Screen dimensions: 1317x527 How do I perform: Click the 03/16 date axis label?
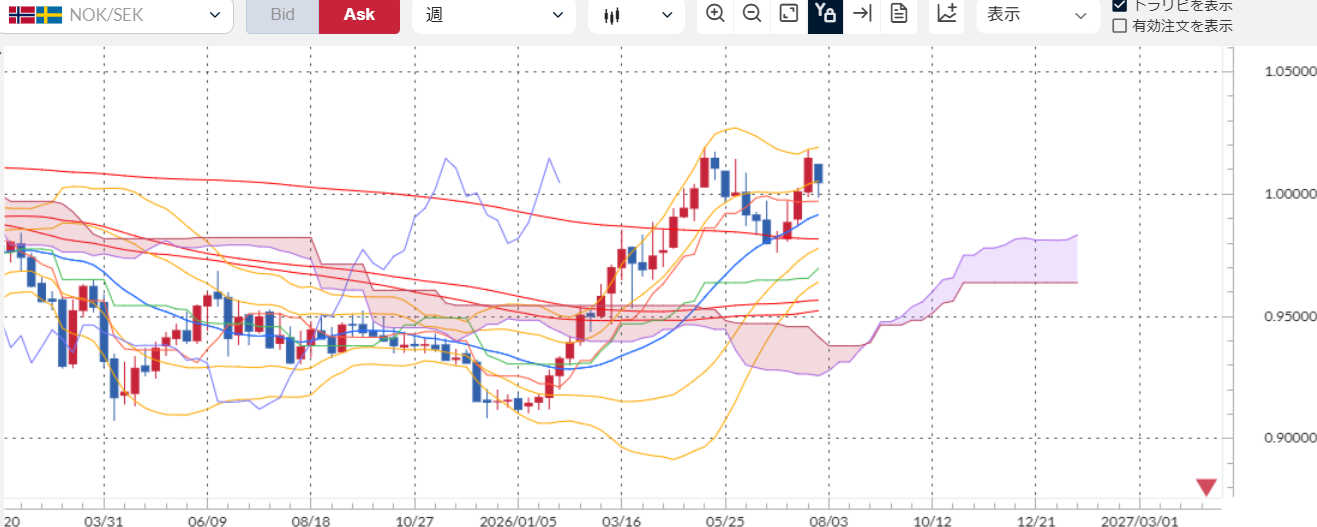621,521
